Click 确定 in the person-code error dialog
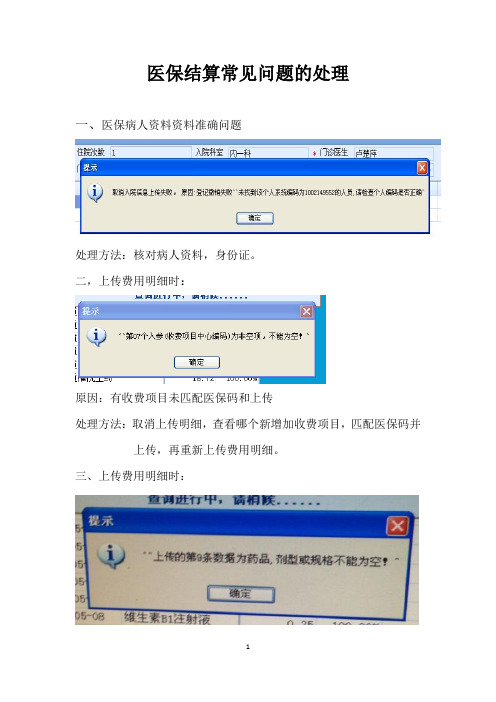 tap(255, 218)
